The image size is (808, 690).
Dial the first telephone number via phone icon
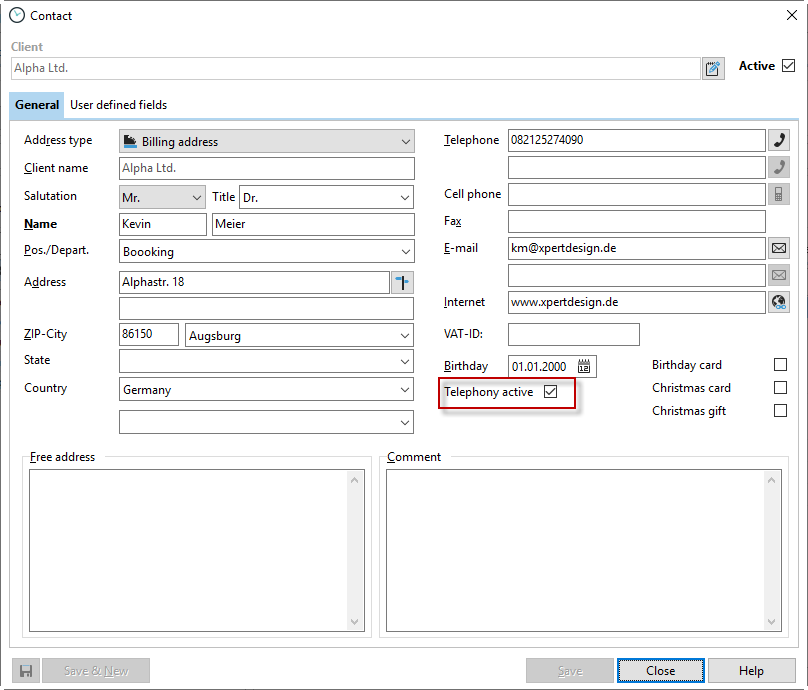coord(779,140)
